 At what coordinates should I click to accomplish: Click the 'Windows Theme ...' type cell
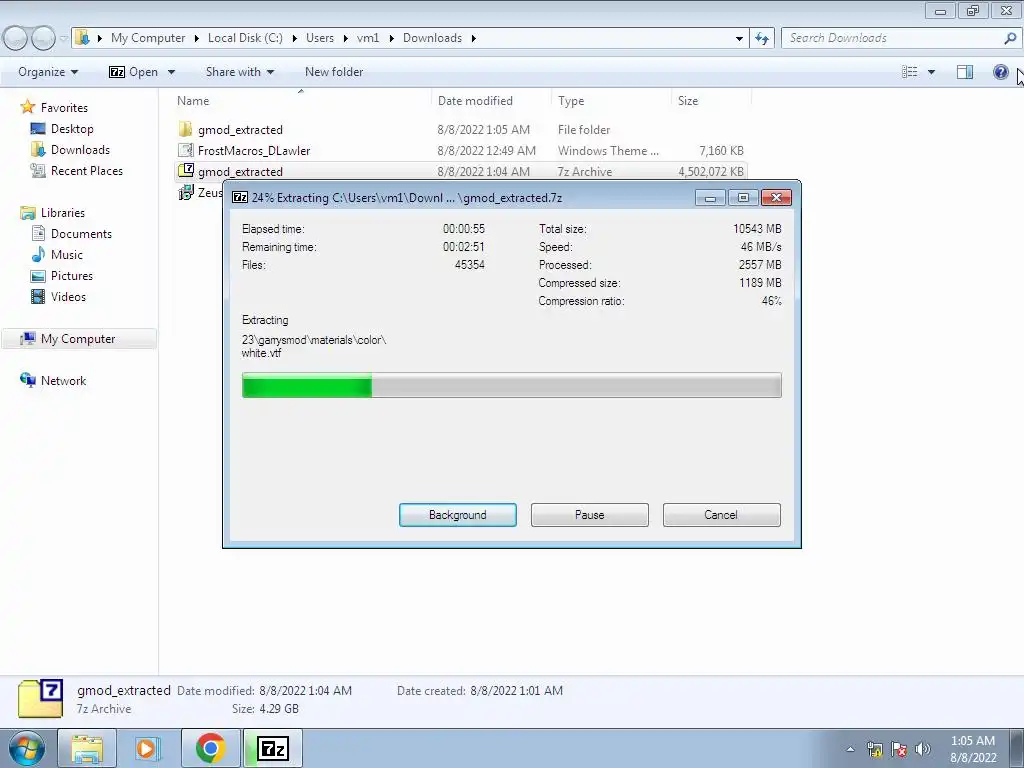[608, 150]
